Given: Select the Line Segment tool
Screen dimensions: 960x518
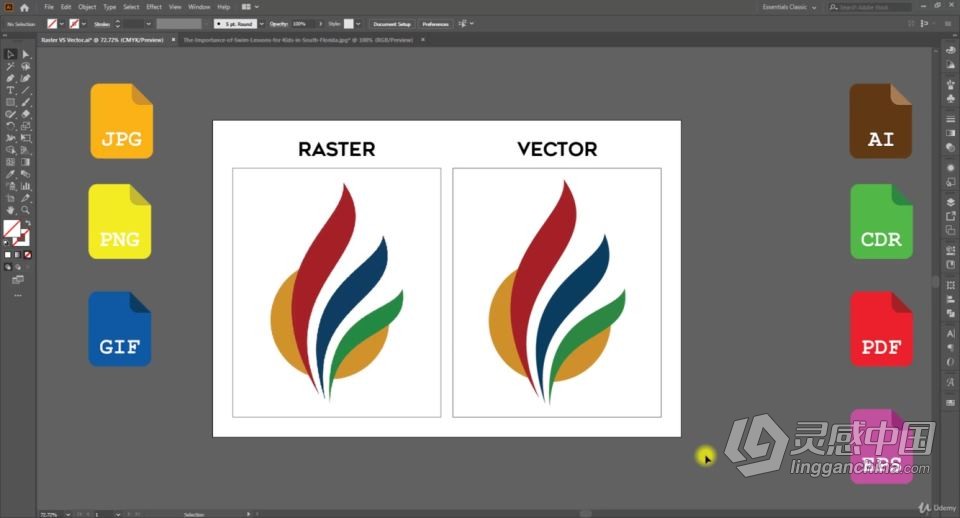Looking at the screenshot, I should coord(26,90).
